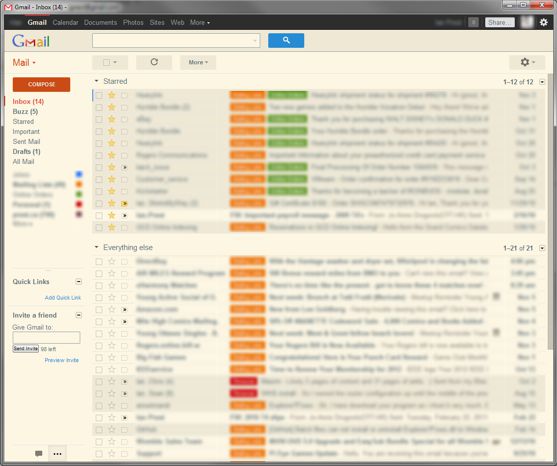Screen dimensions: 557x466
Task: Click the Gmail favicon in the window title bar
Action: click(8, 7)
